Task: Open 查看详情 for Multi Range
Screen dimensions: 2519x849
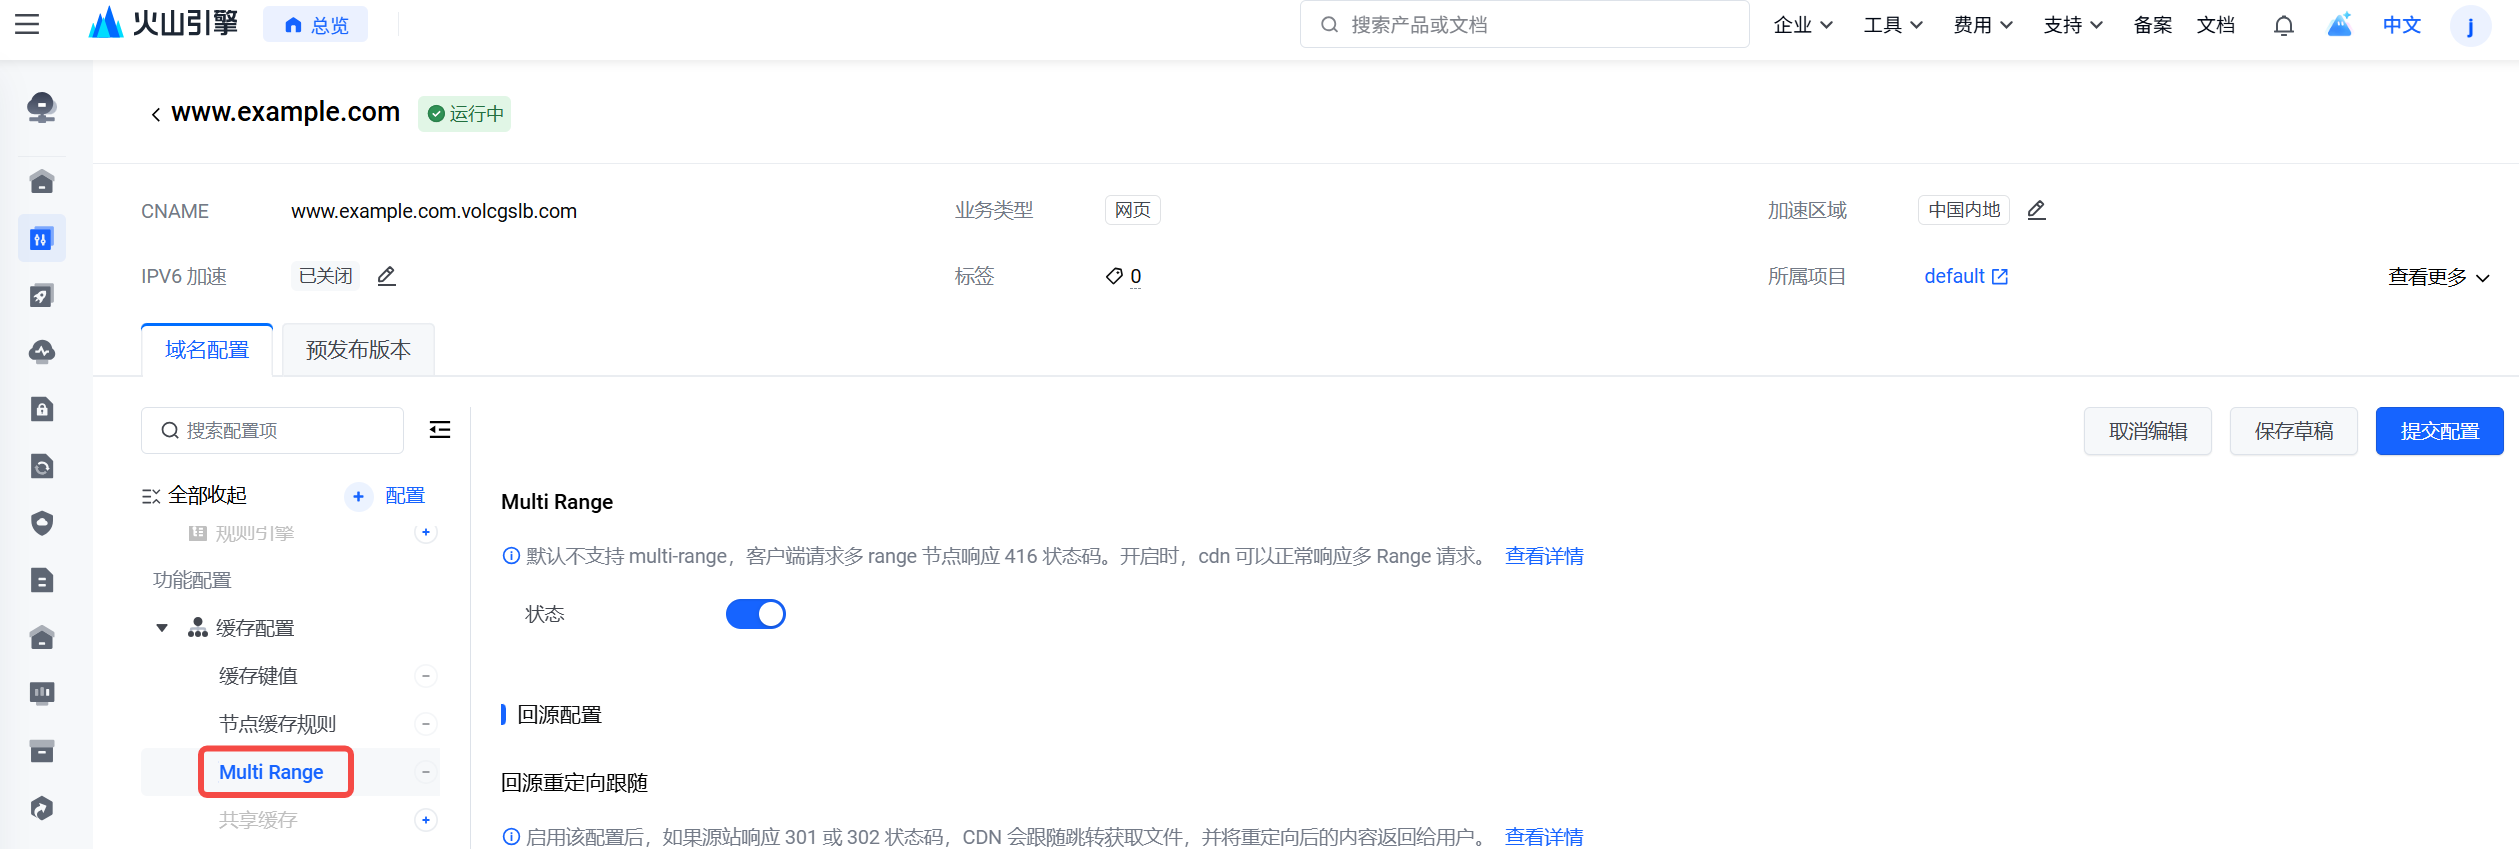Action: click(x=1544, y=556)
